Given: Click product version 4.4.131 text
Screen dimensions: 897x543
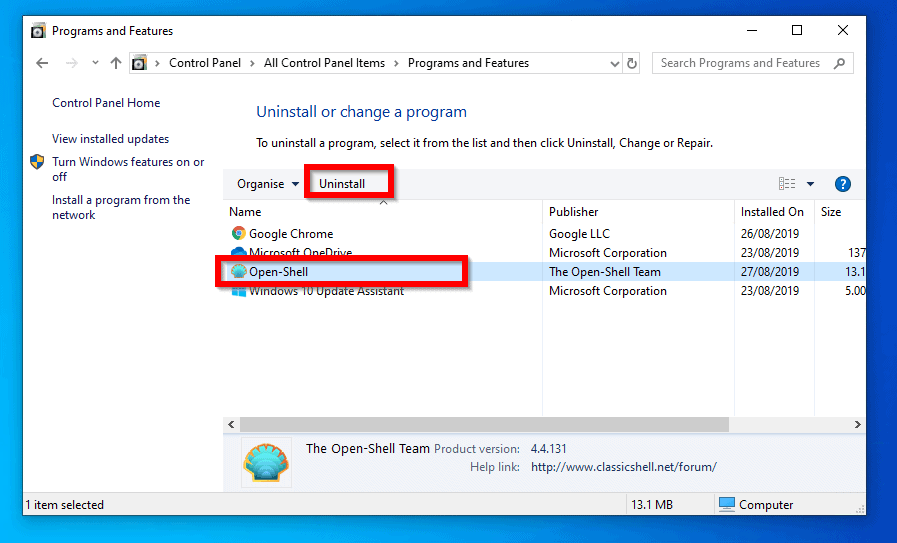Looking at the screenshot, I should click(548, 449).
